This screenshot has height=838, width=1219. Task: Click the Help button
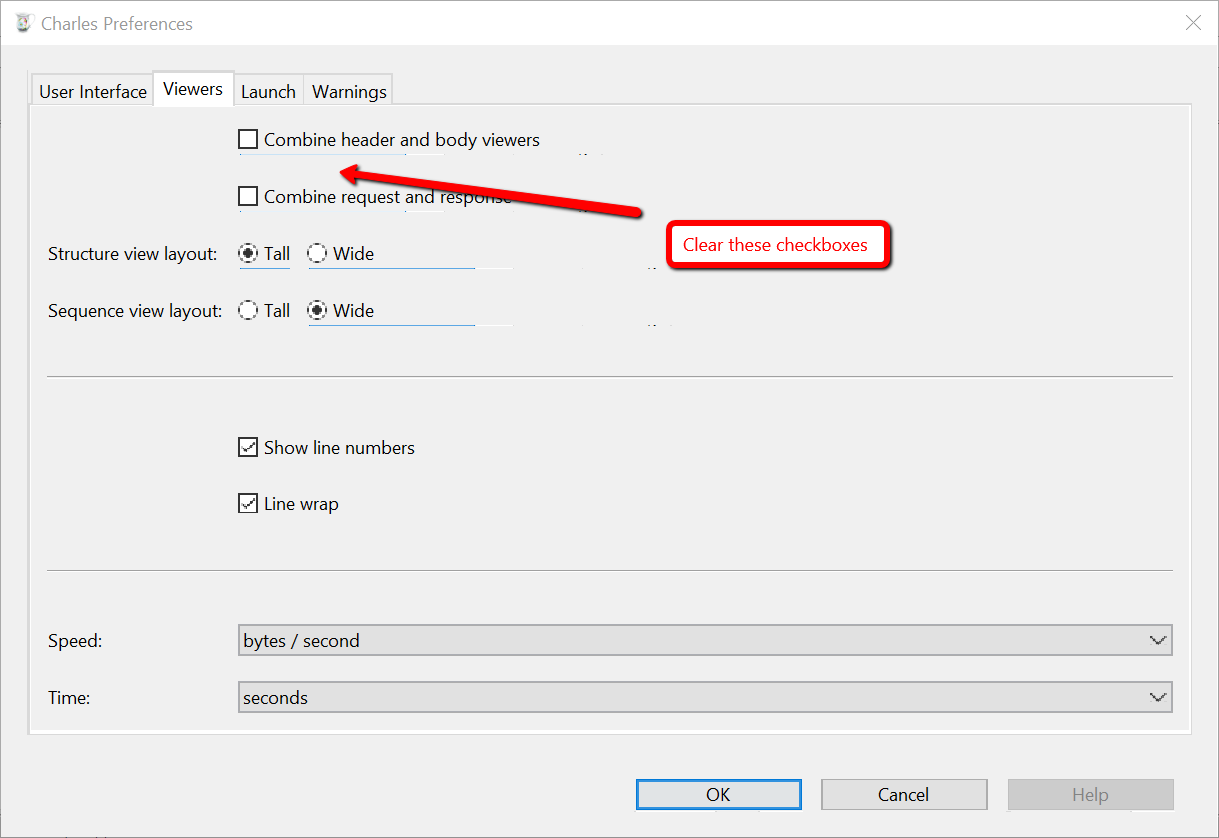point(1090,795)
